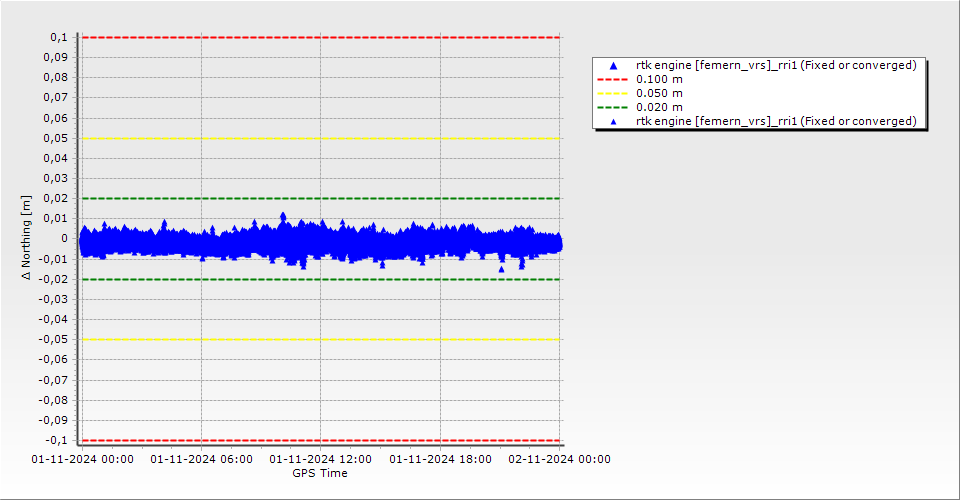
Task: Click the -0,1 tick label on the Northing axis
Action: coord(56,440)
